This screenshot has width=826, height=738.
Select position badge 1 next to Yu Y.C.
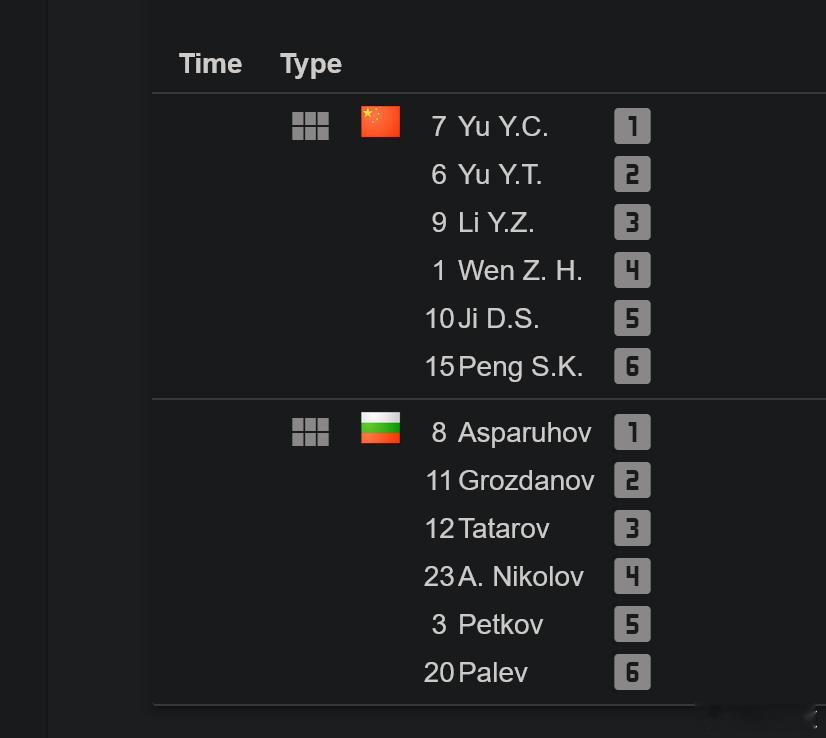coord(632,126)
